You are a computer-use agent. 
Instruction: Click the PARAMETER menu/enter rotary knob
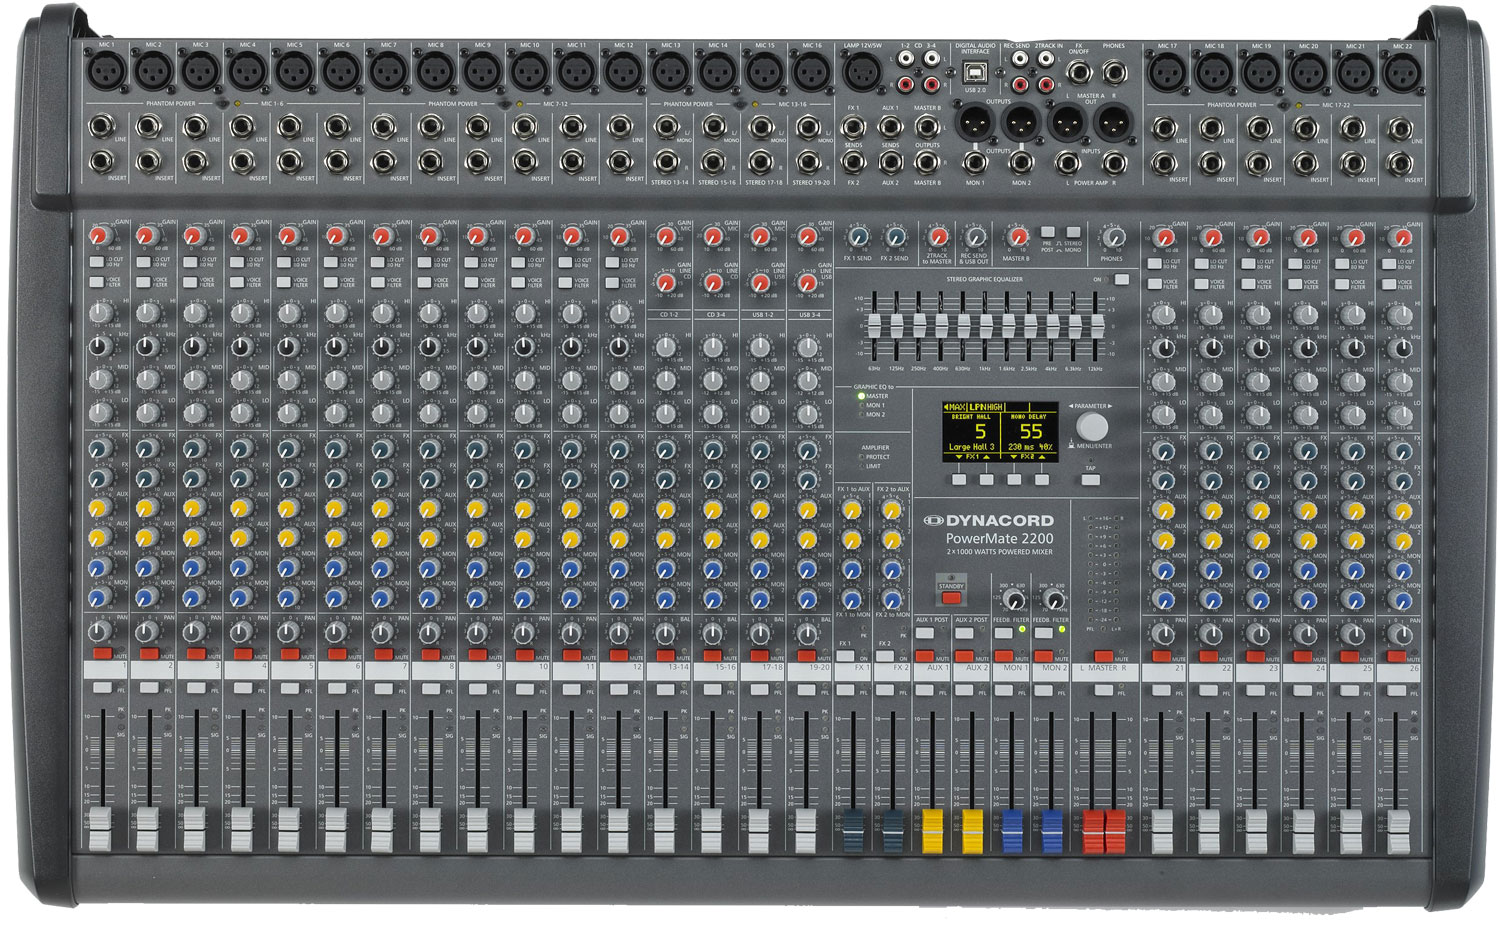[x=1092, y=426]
